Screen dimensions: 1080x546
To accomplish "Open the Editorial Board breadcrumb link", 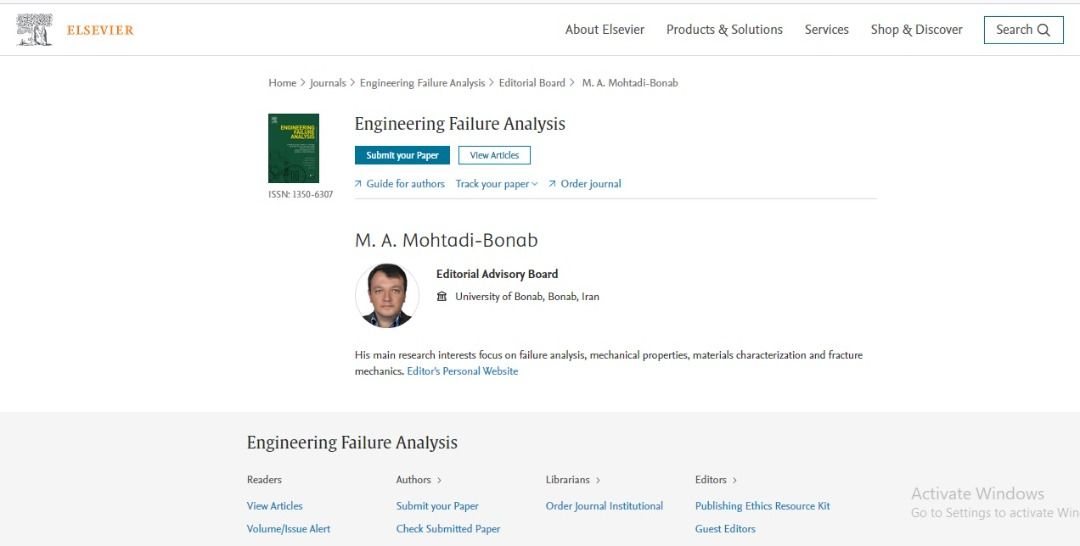I will tap(532, 83).
